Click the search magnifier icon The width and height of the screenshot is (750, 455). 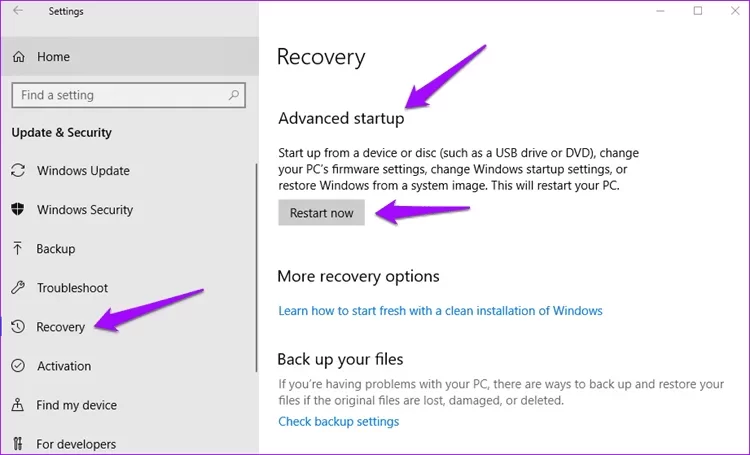point(234,95)
